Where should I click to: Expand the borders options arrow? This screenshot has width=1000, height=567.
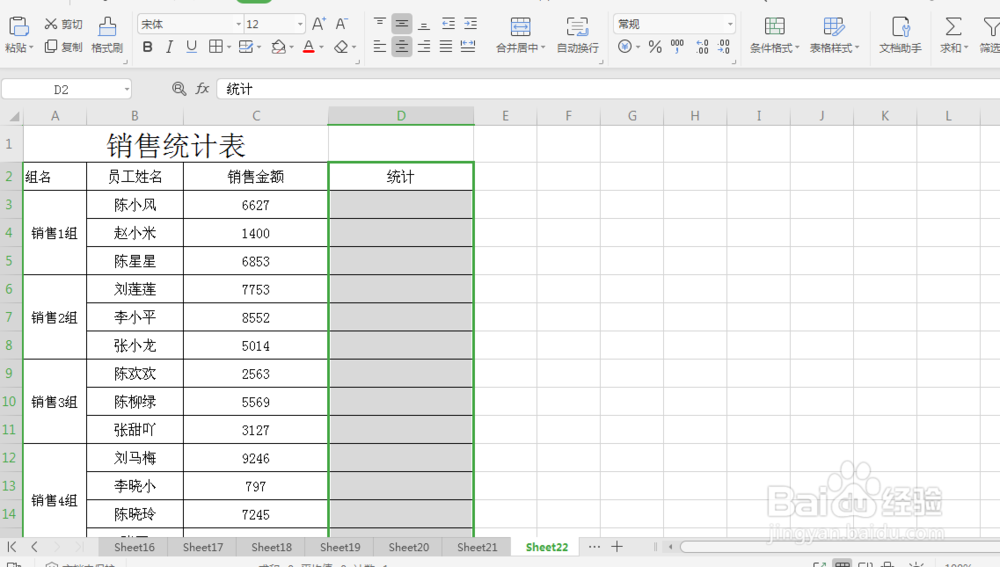click(229, 47)
